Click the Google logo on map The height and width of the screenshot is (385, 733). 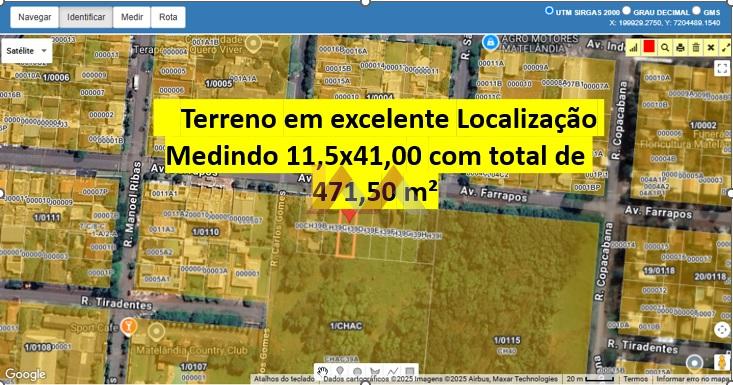pyautogui.click(x=25, y=374)
